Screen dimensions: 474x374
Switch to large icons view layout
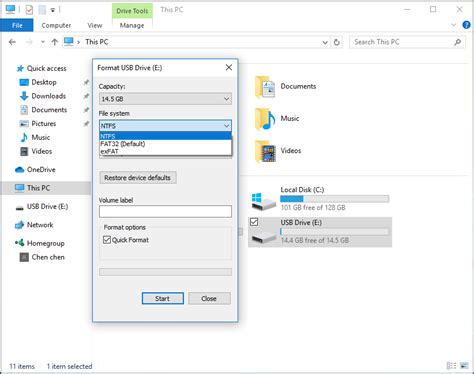[464, 366]
